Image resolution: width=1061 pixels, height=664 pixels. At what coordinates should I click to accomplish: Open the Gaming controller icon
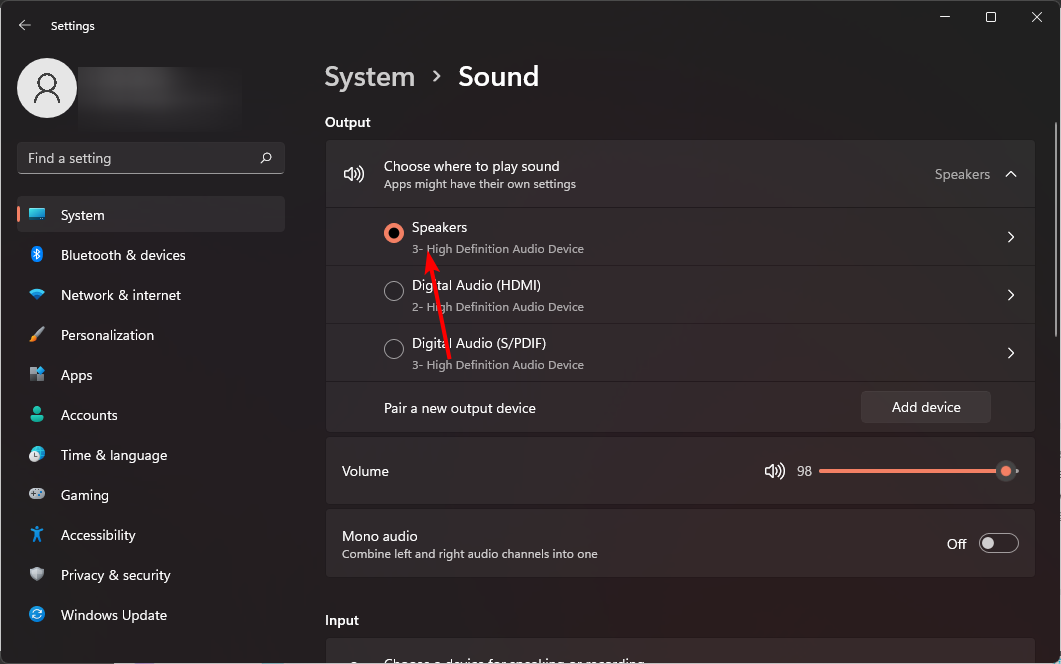pyautogui.click(x=37, y=495)
